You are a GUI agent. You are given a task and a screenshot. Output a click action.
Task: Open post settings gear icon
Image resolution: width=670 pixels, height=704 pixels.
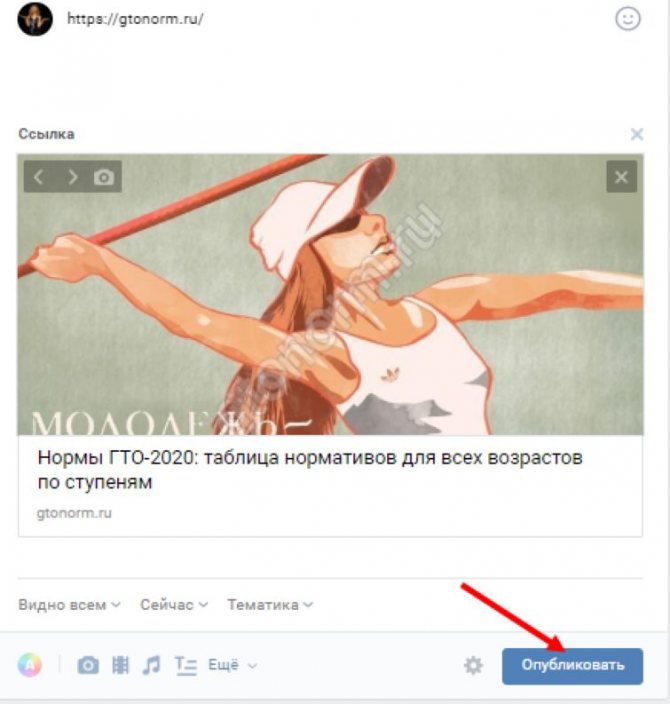click(x=473, y=665)
